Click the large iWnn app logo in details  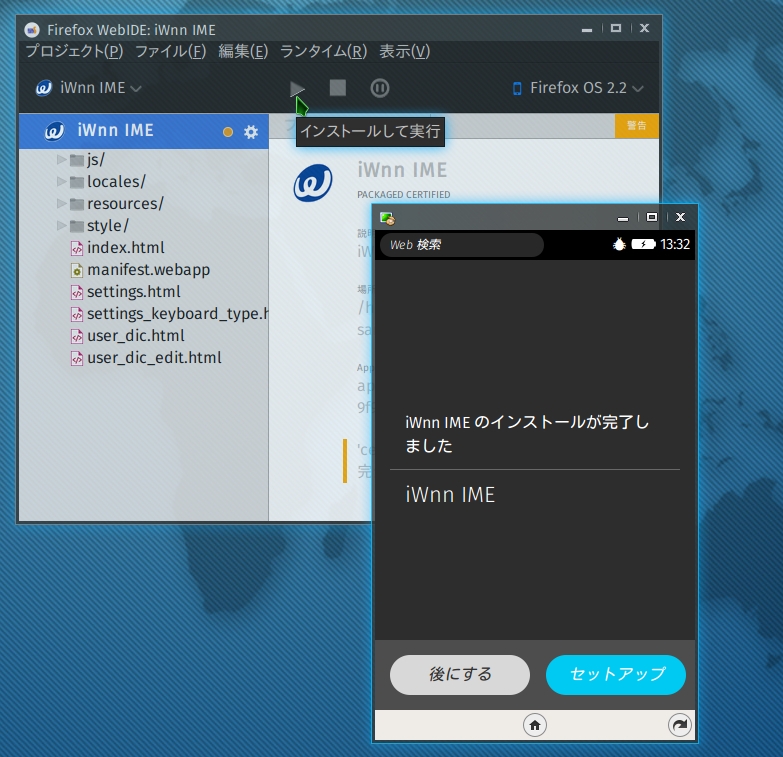point(313,183)
